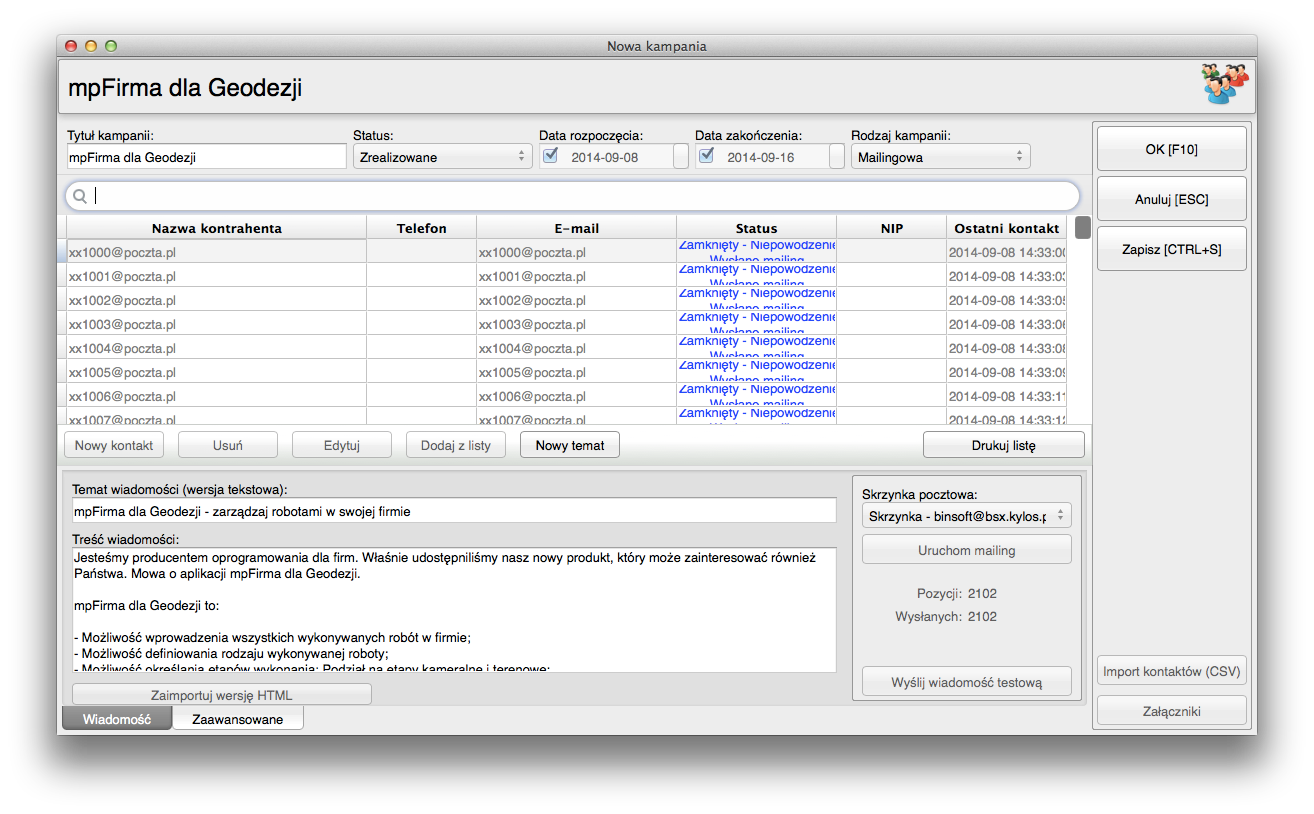Screen dimensions: 1314x814
Task: Open the Skrzynka pocztowa mailbox dropdown
Action: click(966, 516)
